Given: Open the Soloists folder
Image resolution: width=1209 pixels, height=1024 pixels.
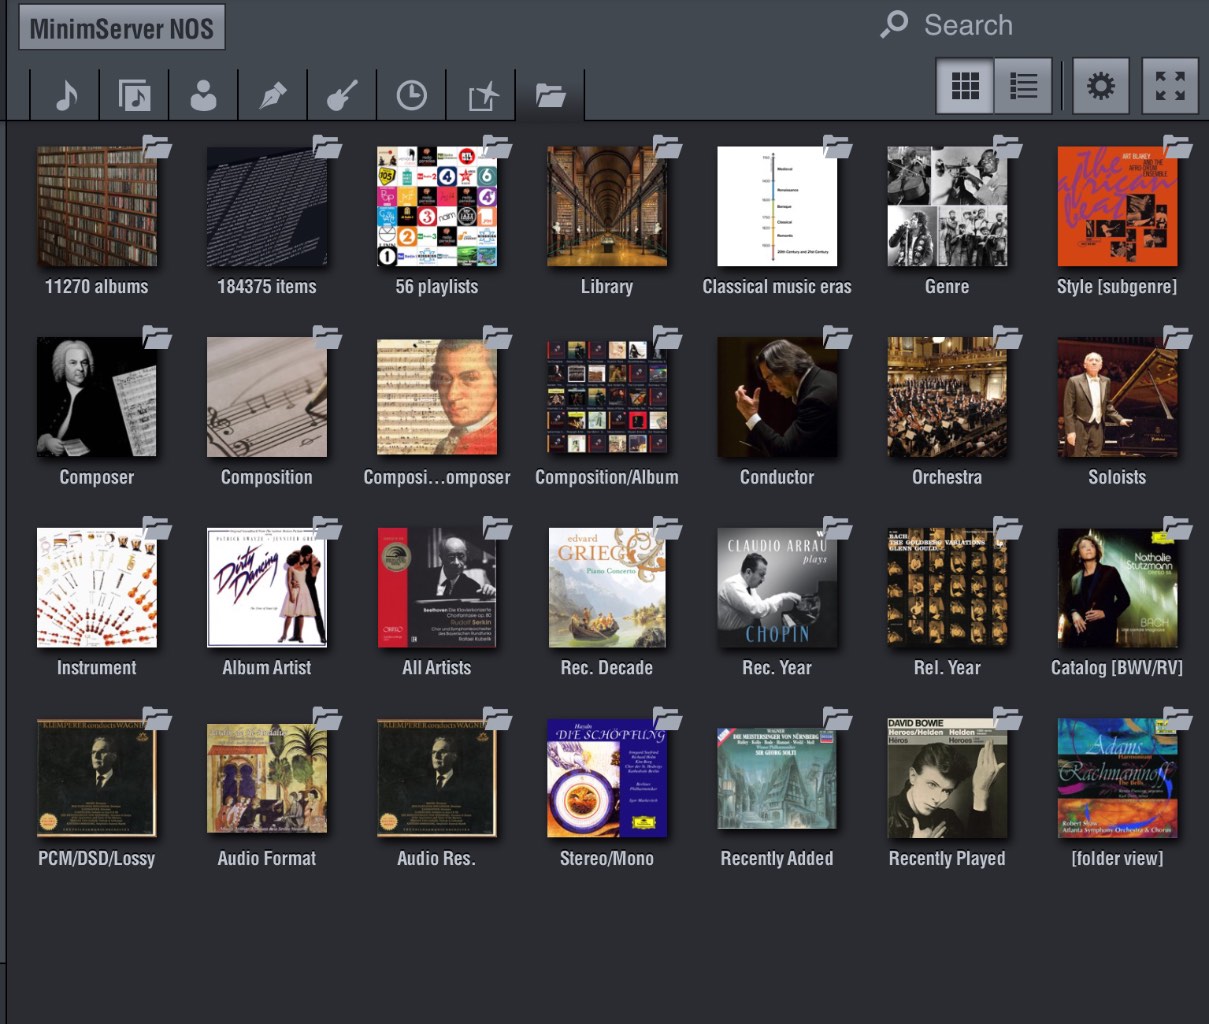Looking at the screenshot, I should tap(1117, 397).
